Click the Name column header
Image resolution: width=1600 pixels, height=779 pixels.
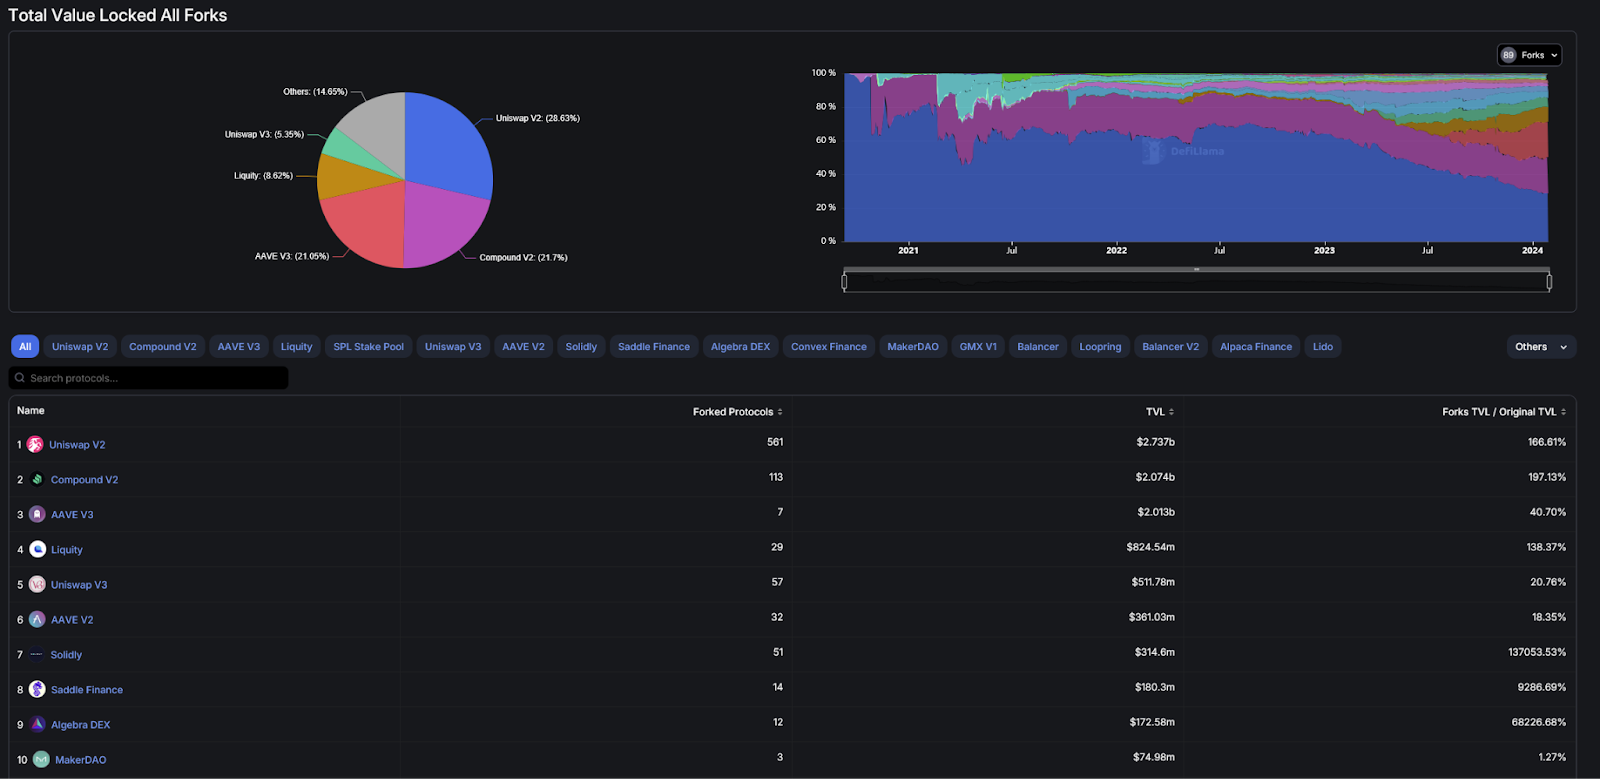(31, 411)
